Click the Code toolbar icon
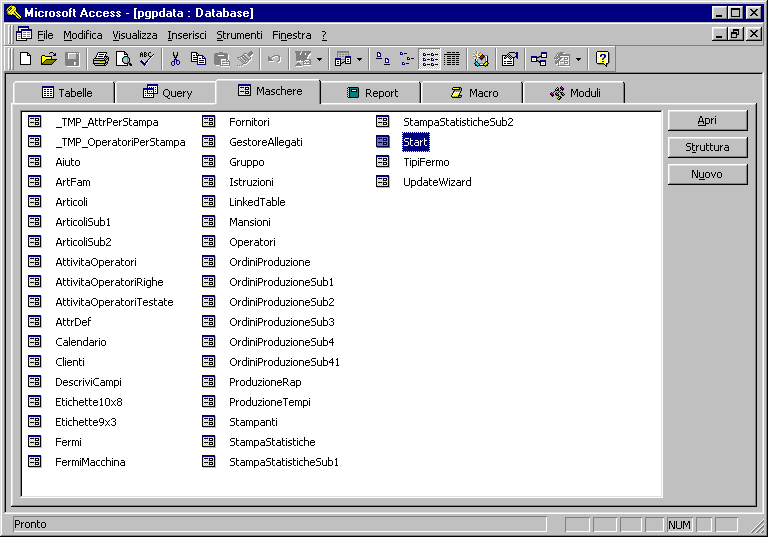Viewport: 768px width, 537px height. pos(480,59)
